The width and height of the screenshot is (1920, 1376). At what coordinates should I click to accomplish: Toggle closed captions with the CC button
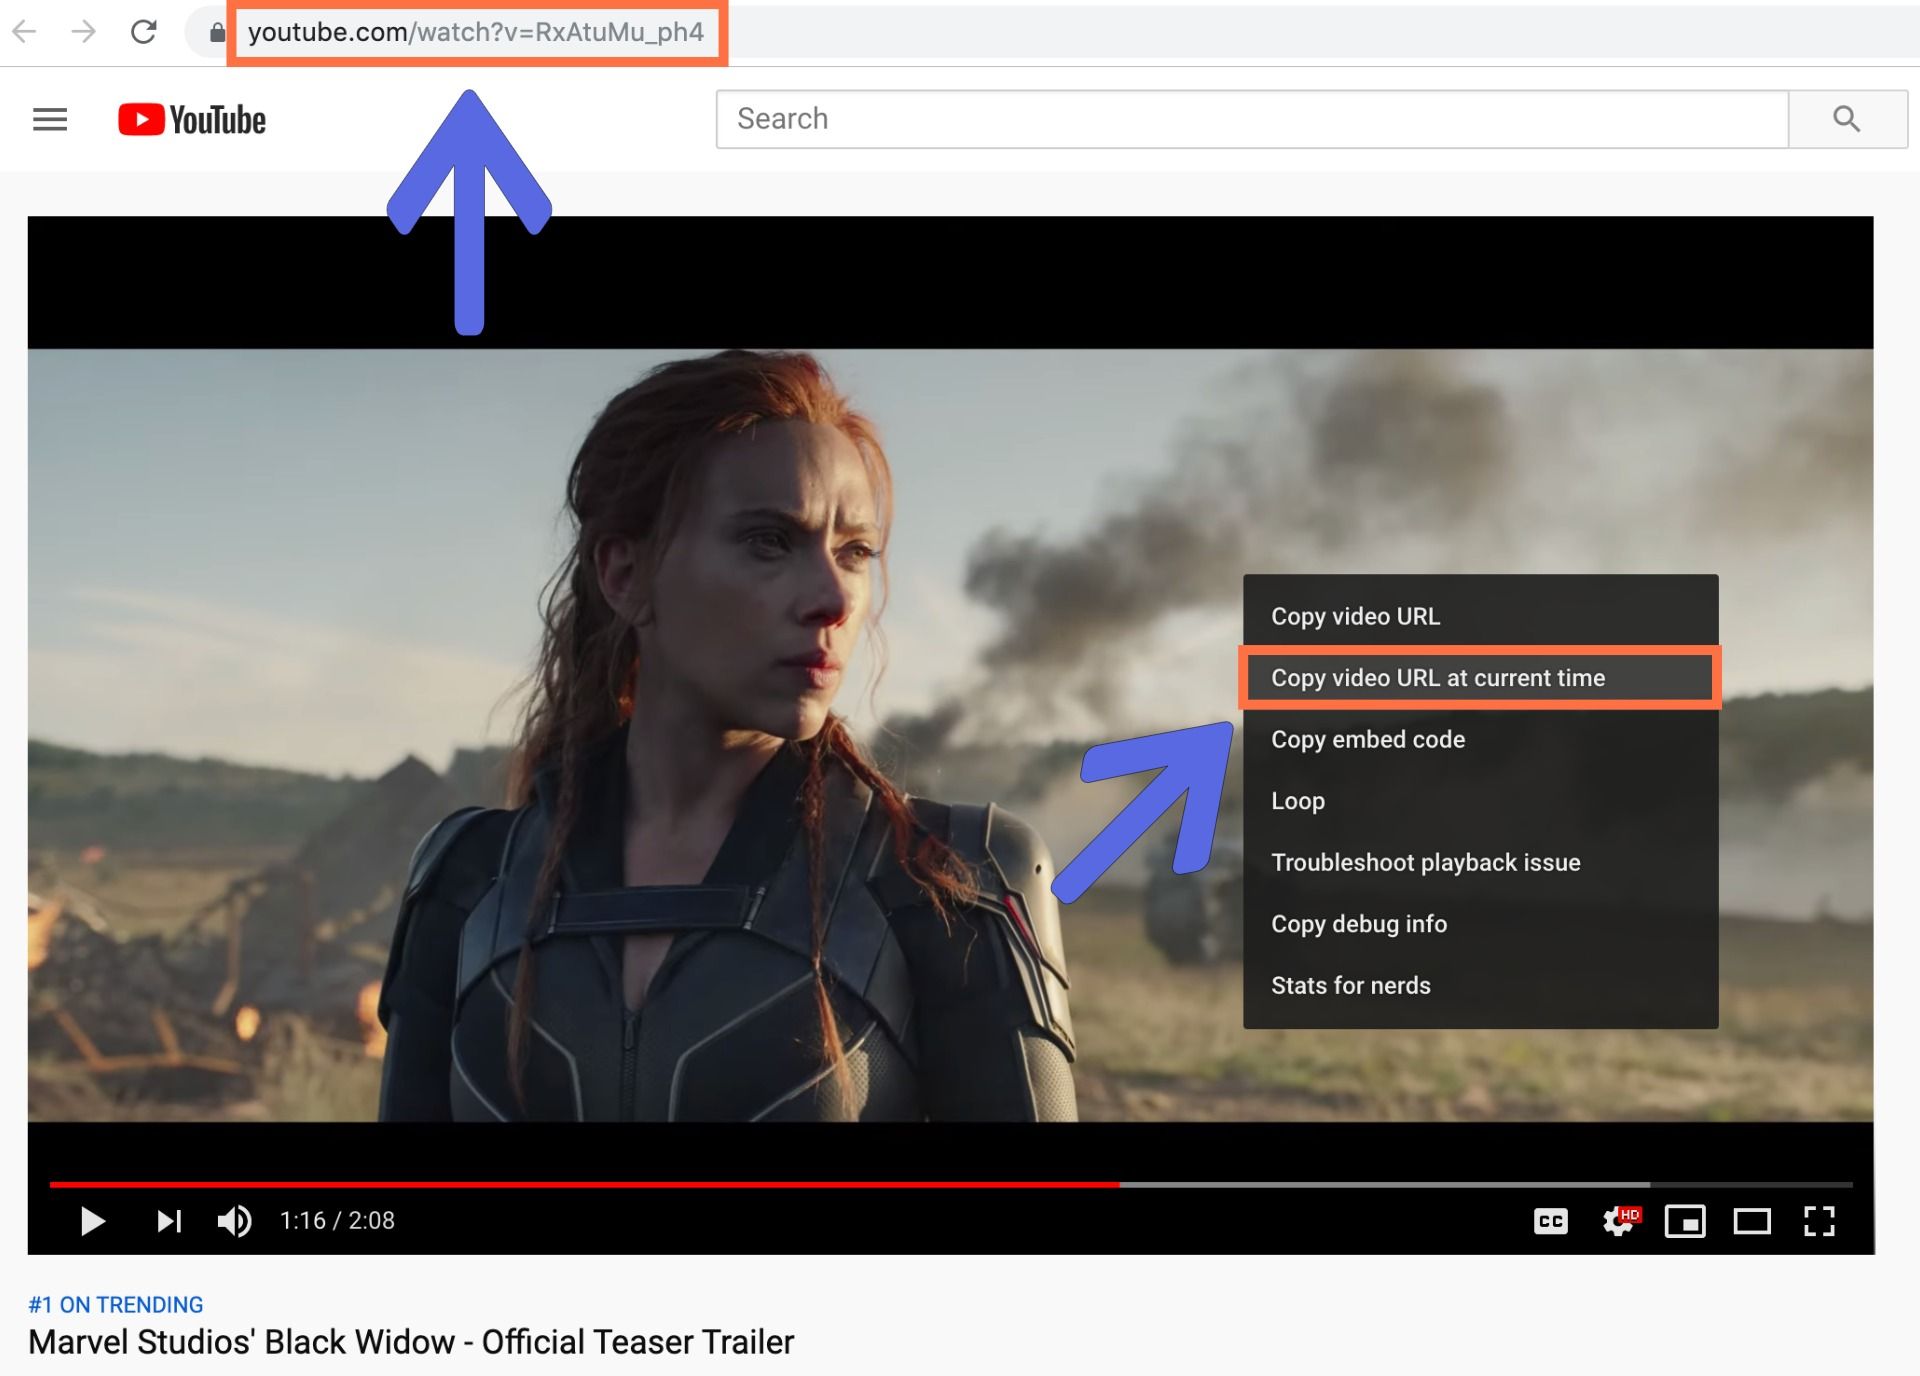(x=1550, y=1221)
